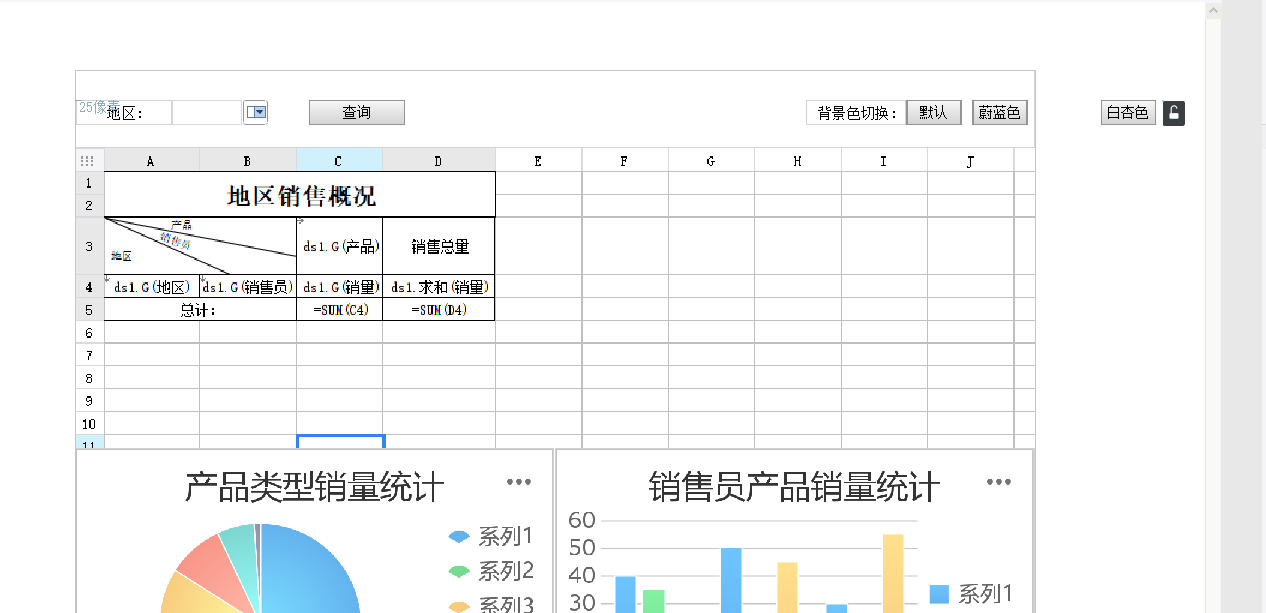Screen dimensions: 1266x613
Task: Select row 3 header
Action: [90, 246]
